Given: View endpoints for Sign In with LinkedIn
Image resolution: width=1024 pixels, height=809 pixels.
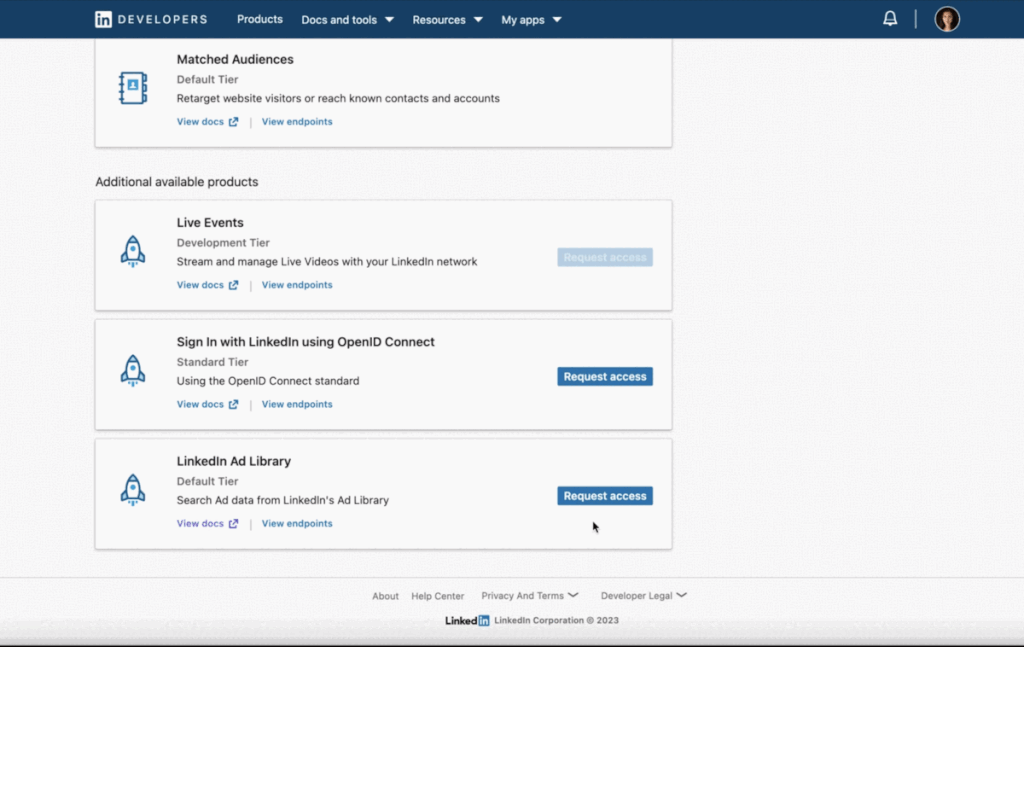Looking at the screenshot, I should click(x=297, y=404).
